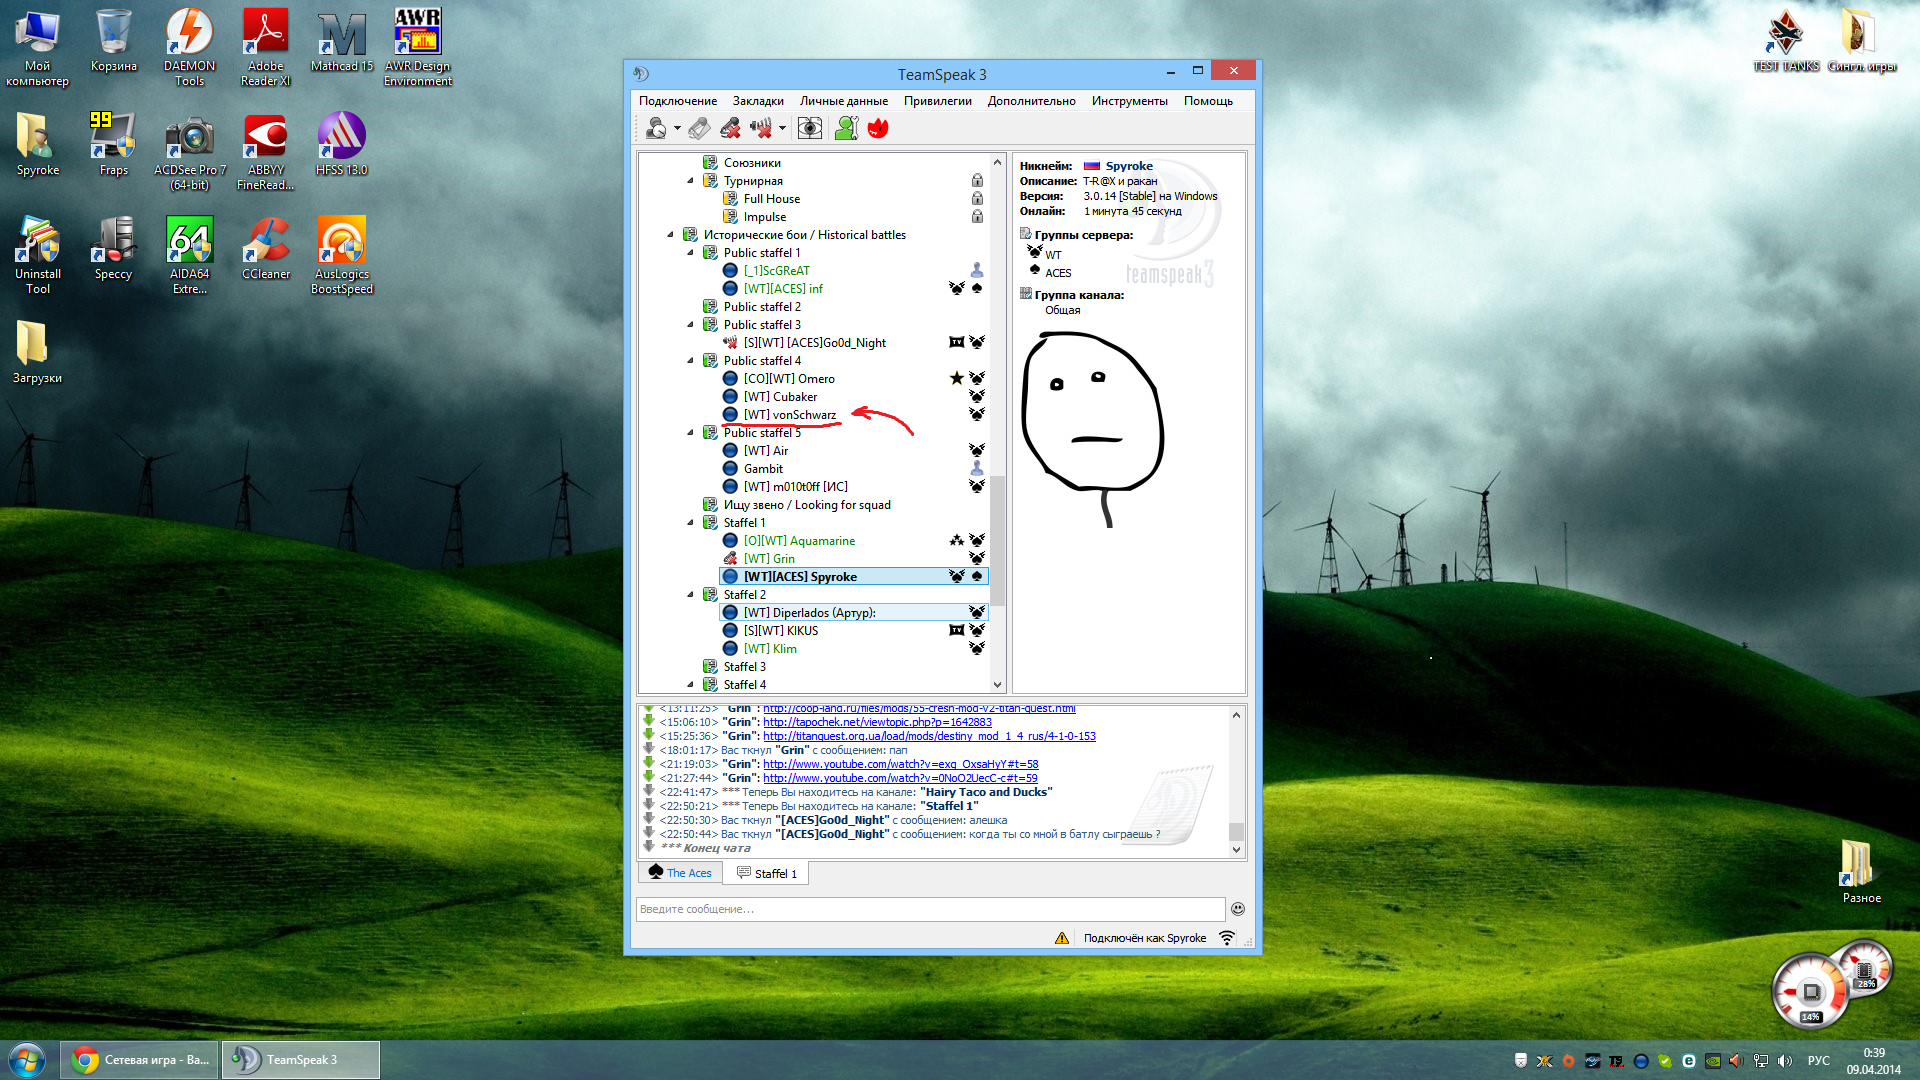Open the Закладки menu

pyautogui.click(x=758, y=101)
